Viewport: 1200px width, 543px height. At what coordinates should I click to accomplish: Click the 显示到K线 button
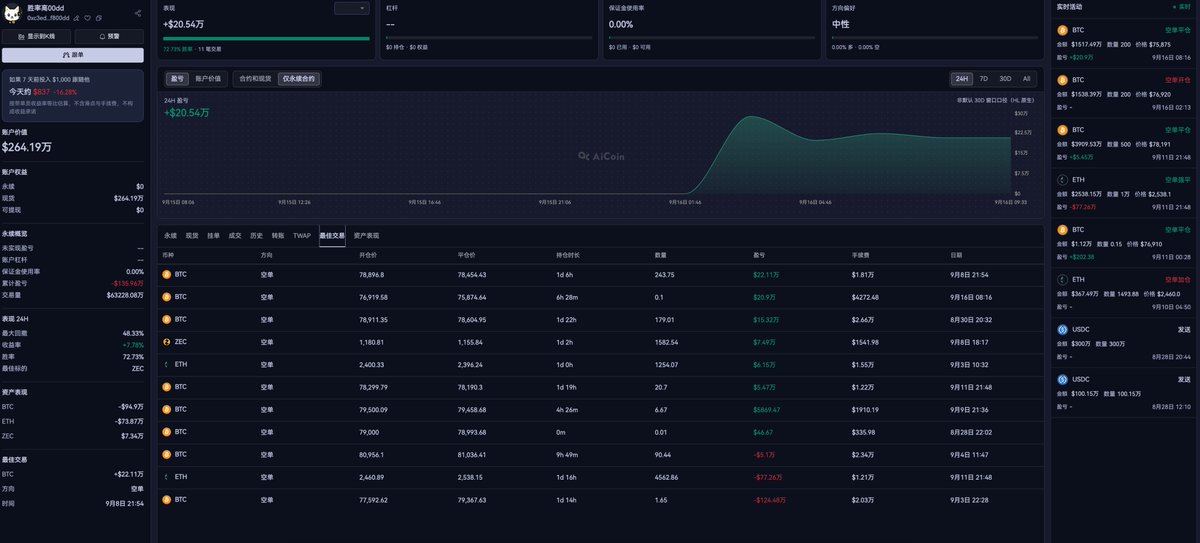tap(36, 36)
